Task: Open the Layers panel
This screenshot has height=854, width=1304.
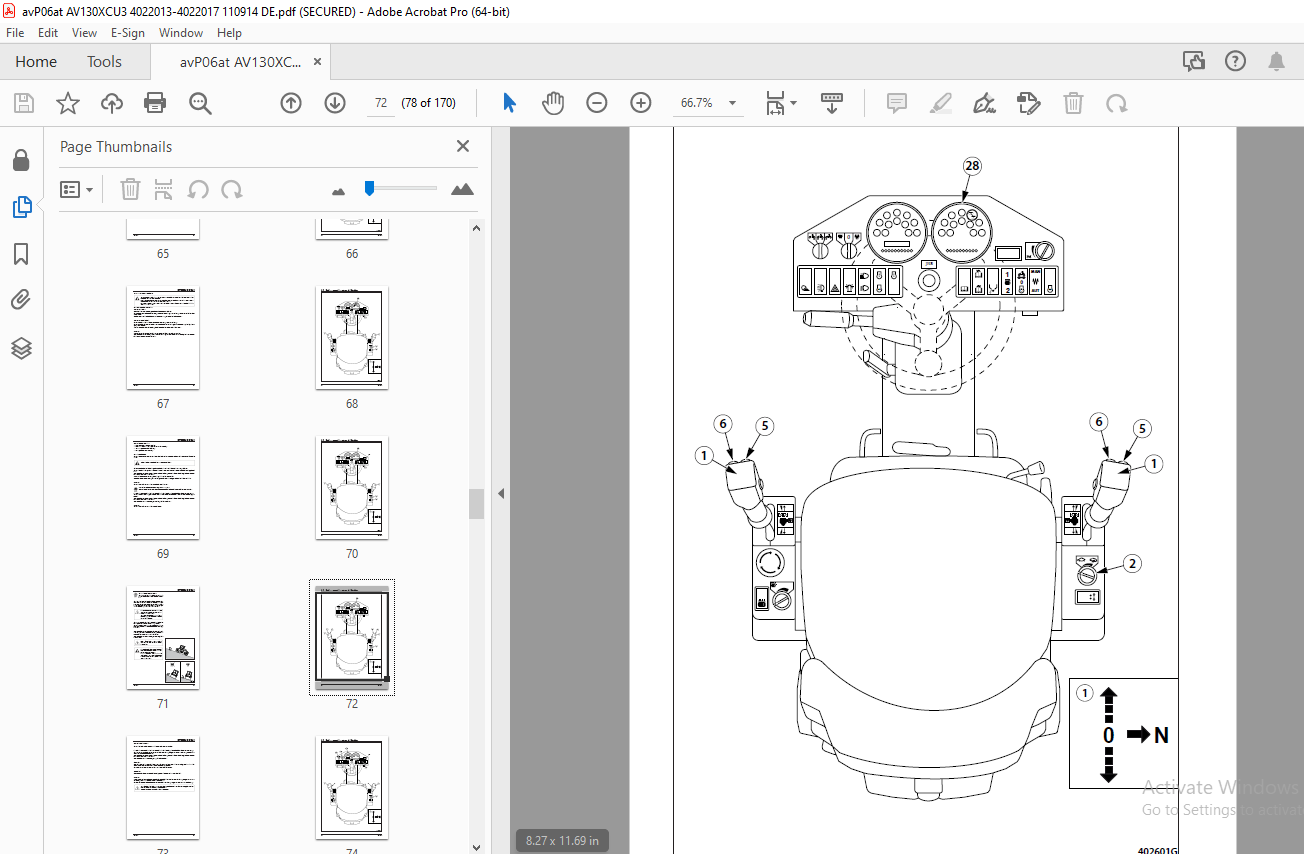Action: click(21, 348)
